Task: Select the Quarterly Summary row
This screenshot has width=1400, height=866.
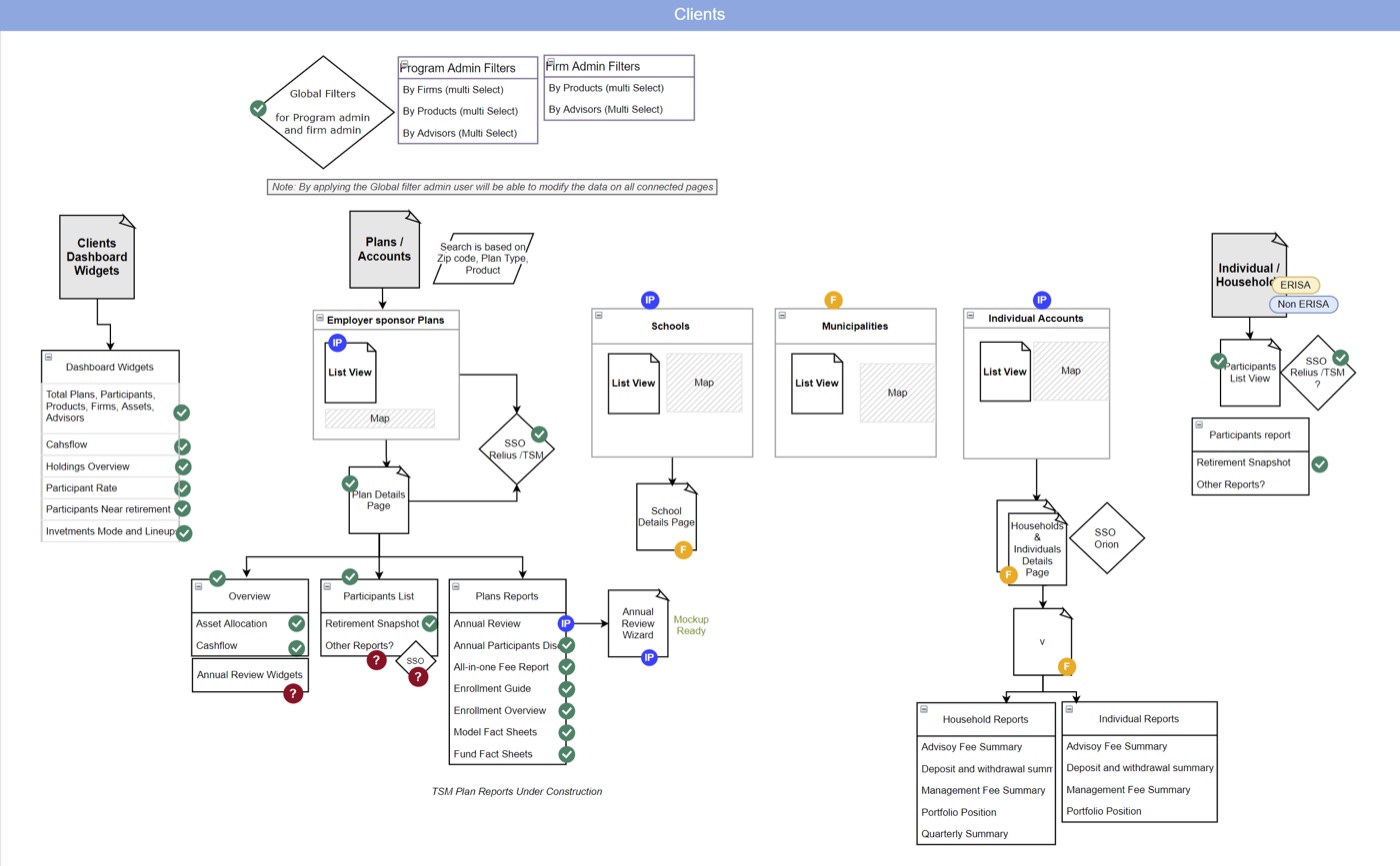Action: (986, 833)
